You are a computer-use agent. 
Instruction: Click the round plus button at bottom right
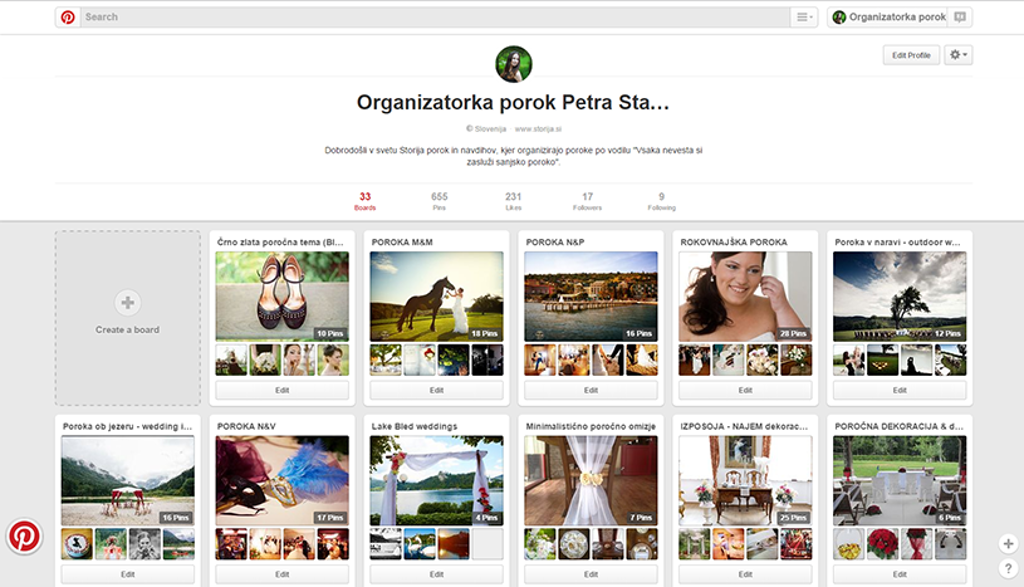pos(1008,543)
